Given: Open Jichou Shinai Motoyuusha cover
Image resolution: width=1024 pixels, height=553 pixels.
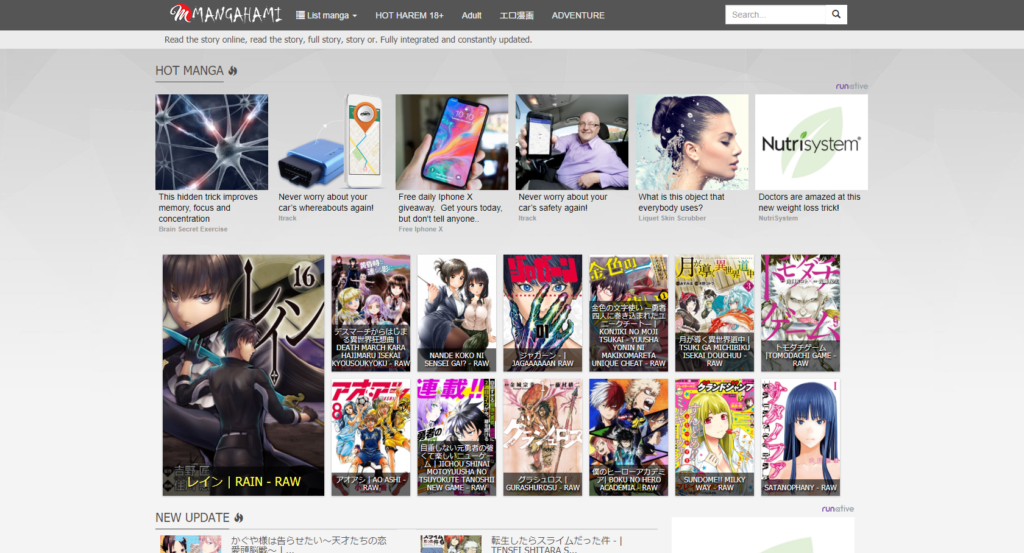Looking at the screenshot, I should [456, 437].
